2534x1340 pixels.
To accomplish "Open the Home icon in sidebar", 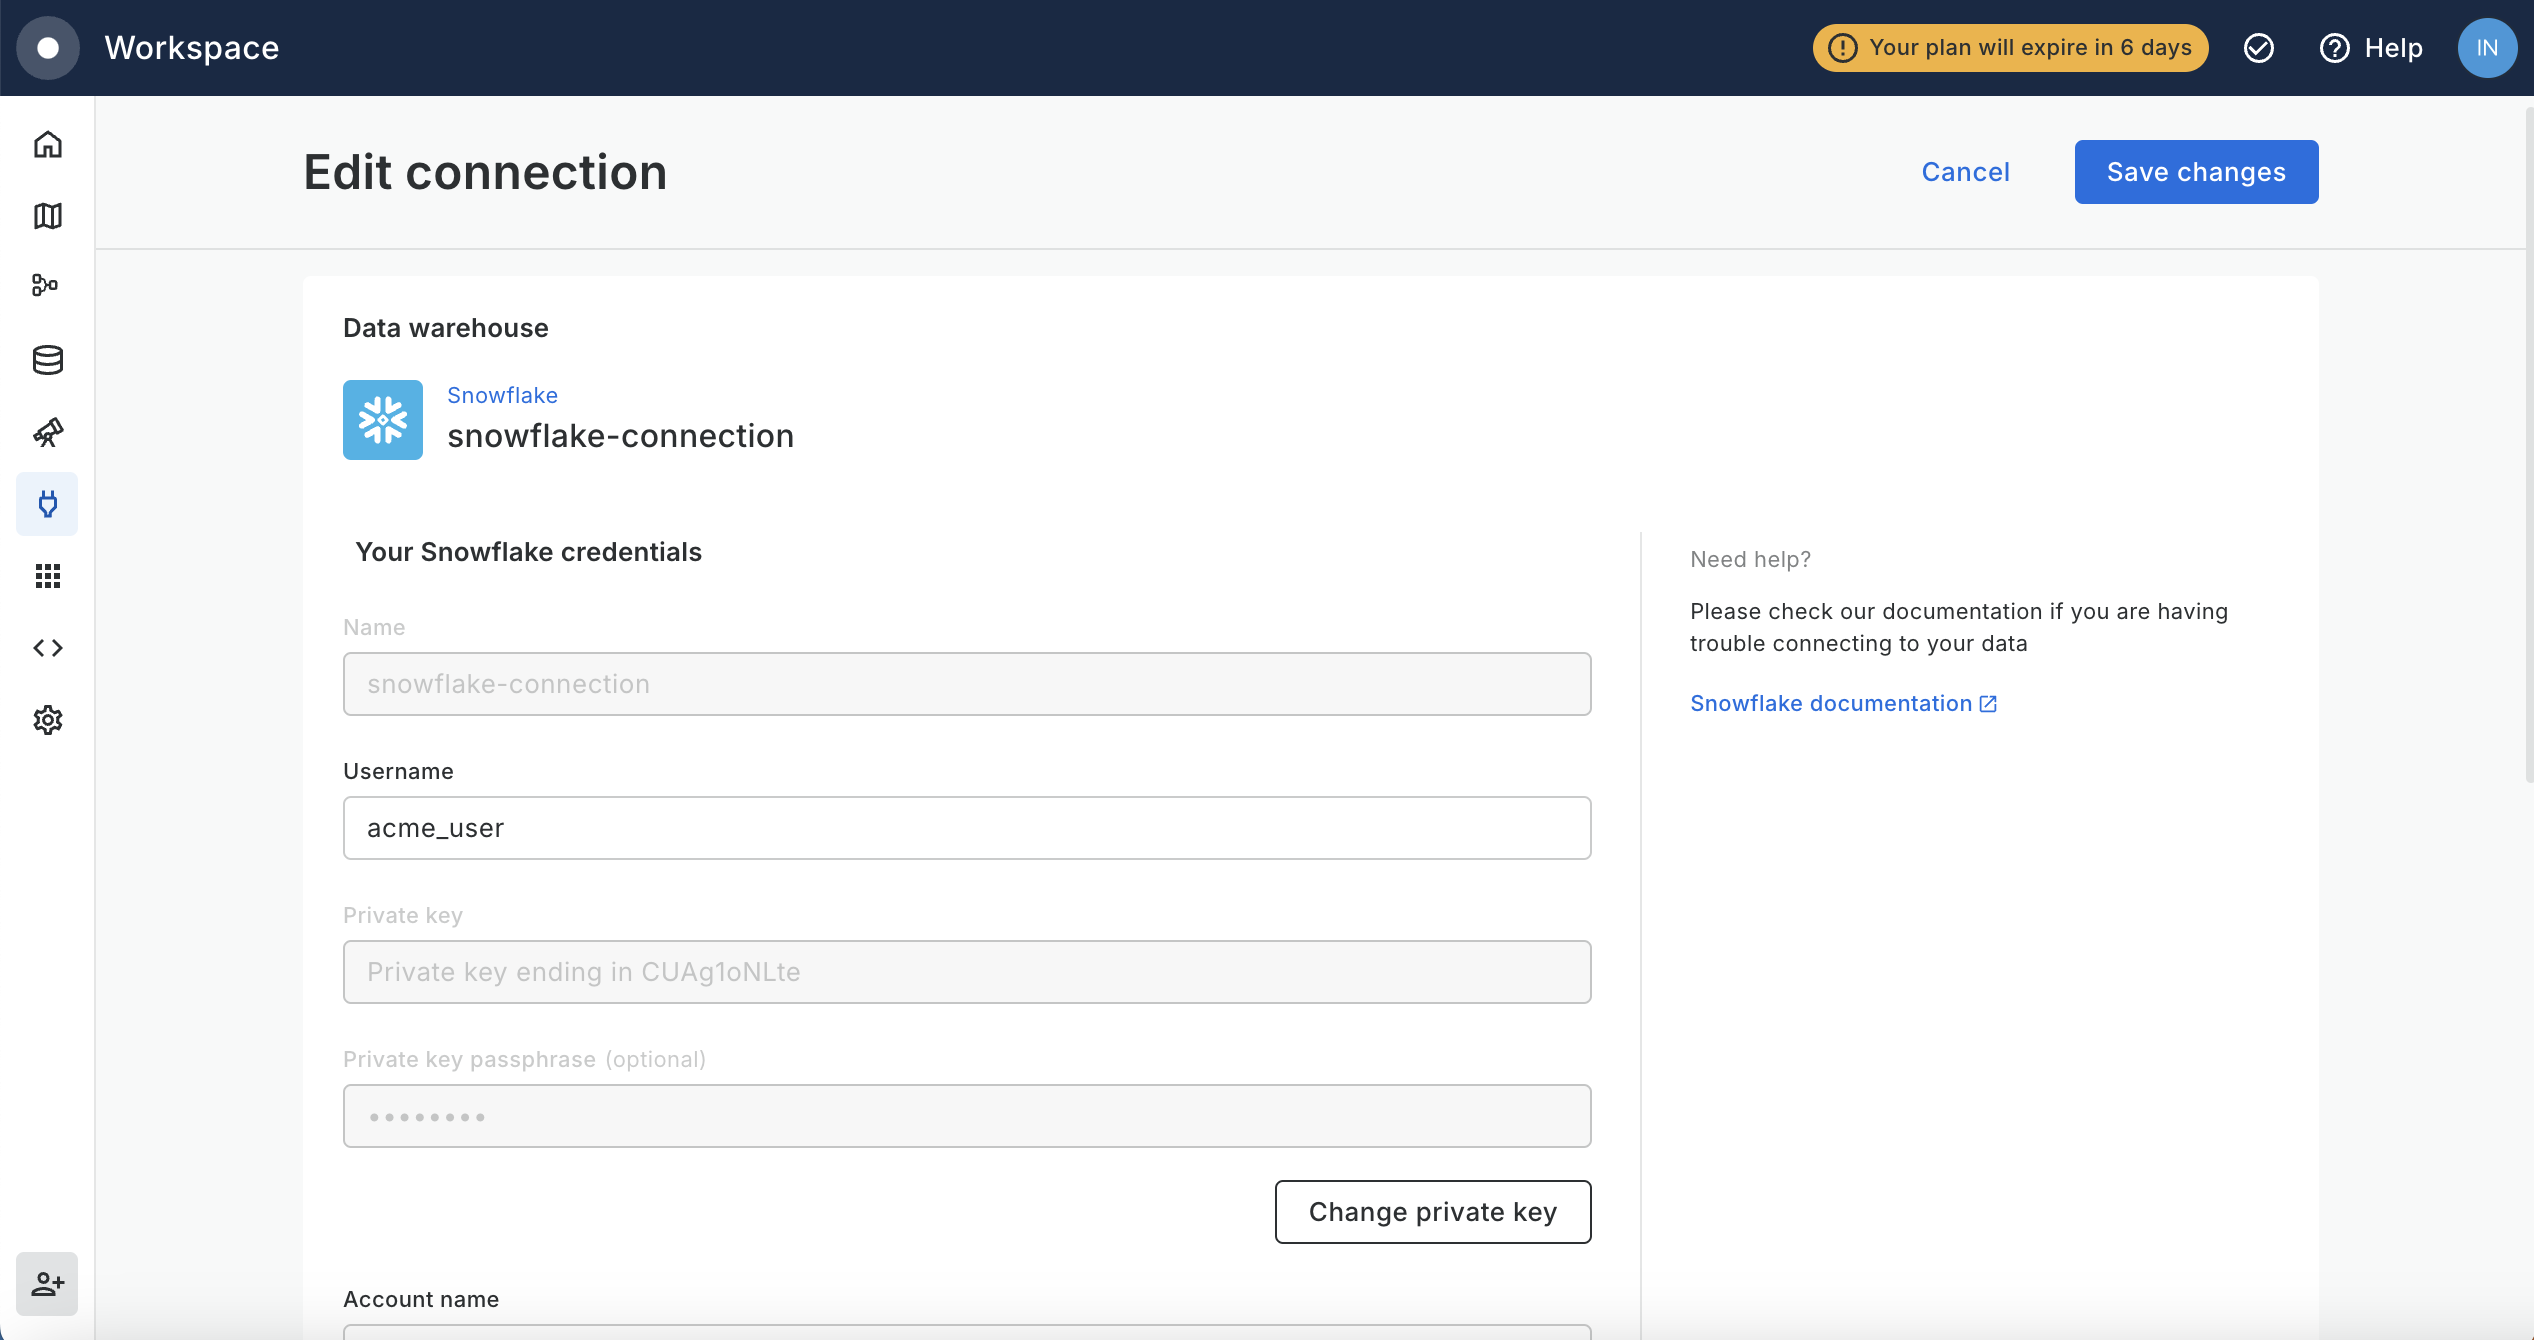I will coord(47,144).
